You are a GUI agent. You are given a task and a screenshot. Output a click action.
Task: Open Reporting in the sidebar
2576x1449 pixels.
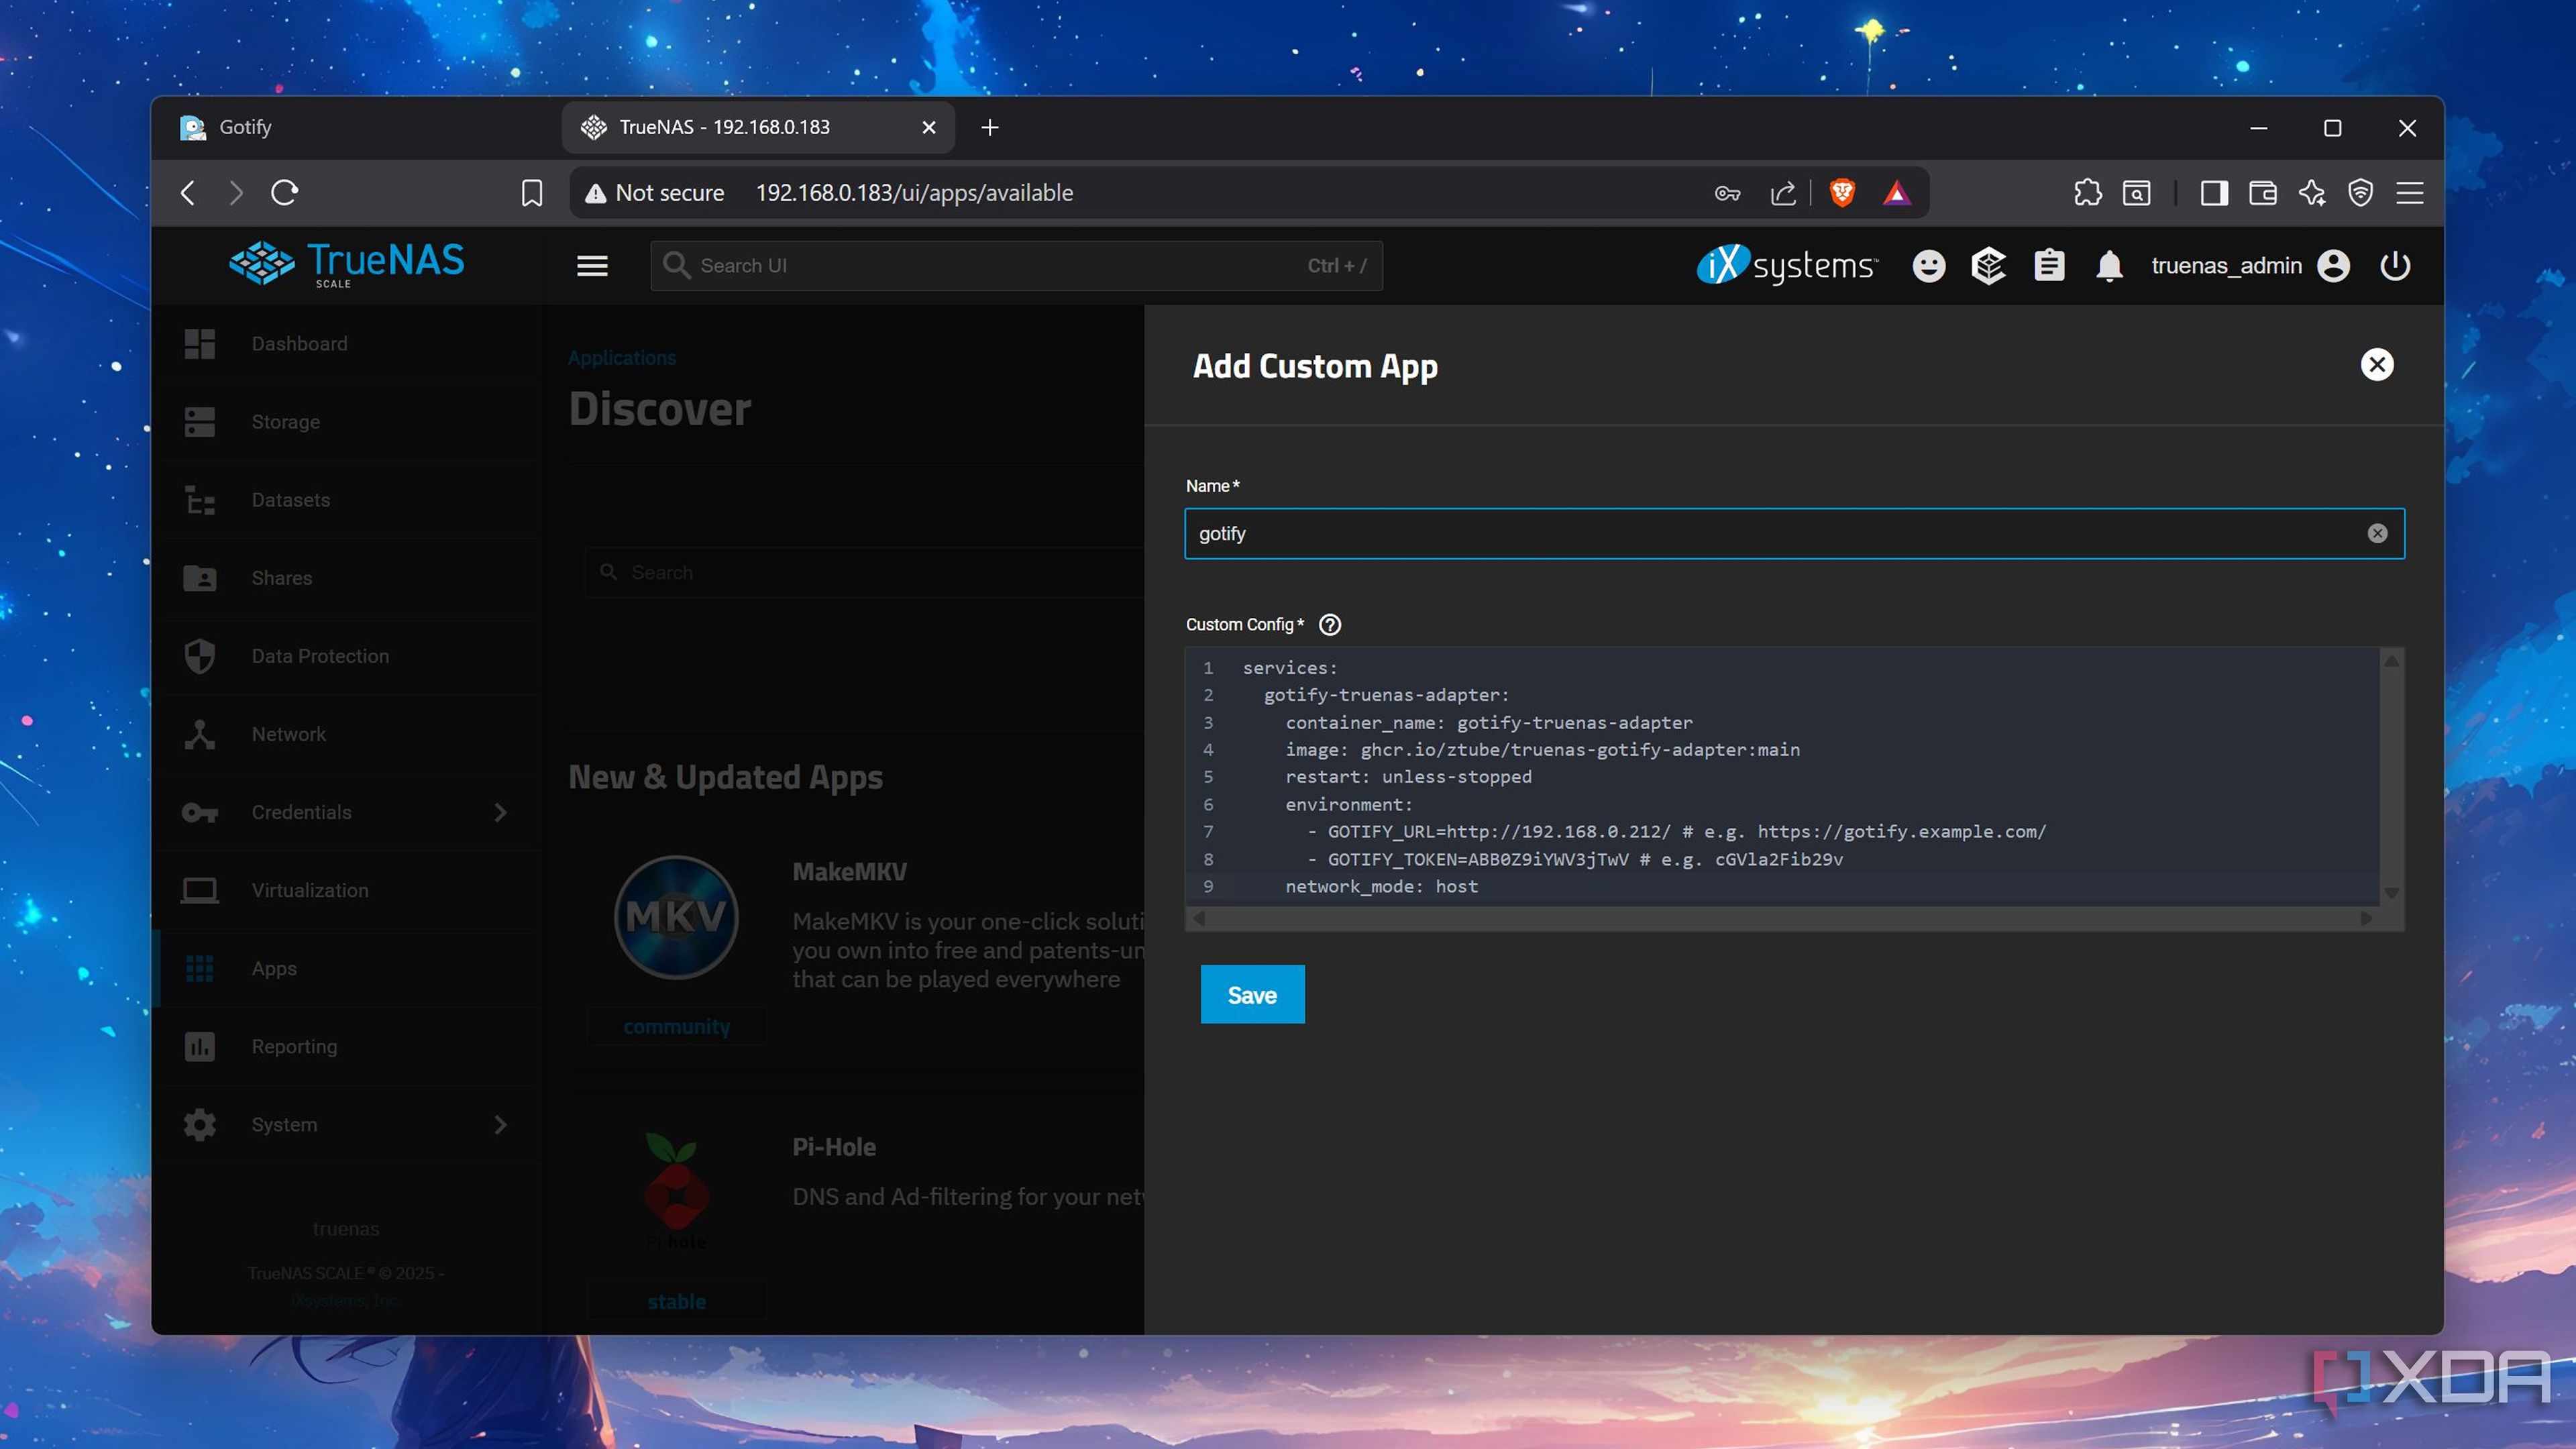pos(346,1046)
